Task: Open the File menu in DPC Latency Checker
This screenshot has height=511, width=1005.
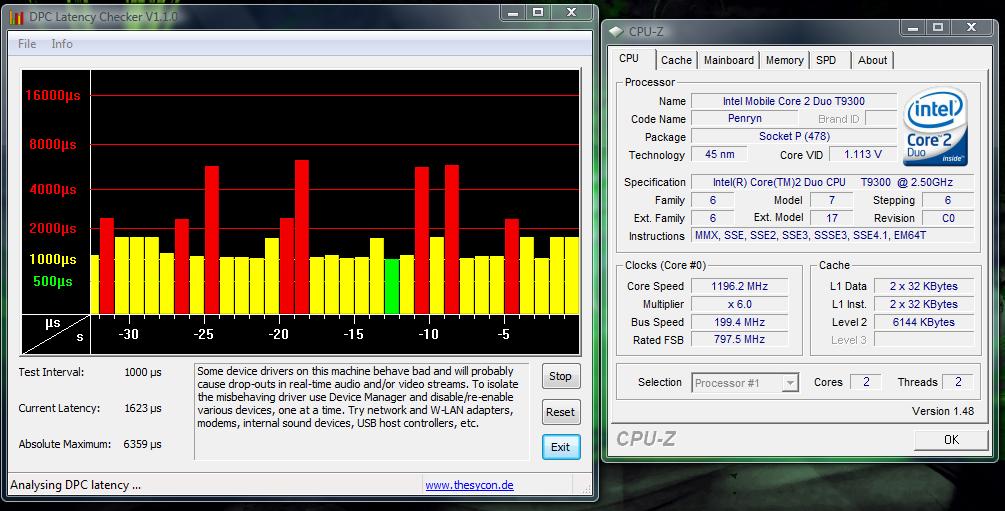Action: 27,44
